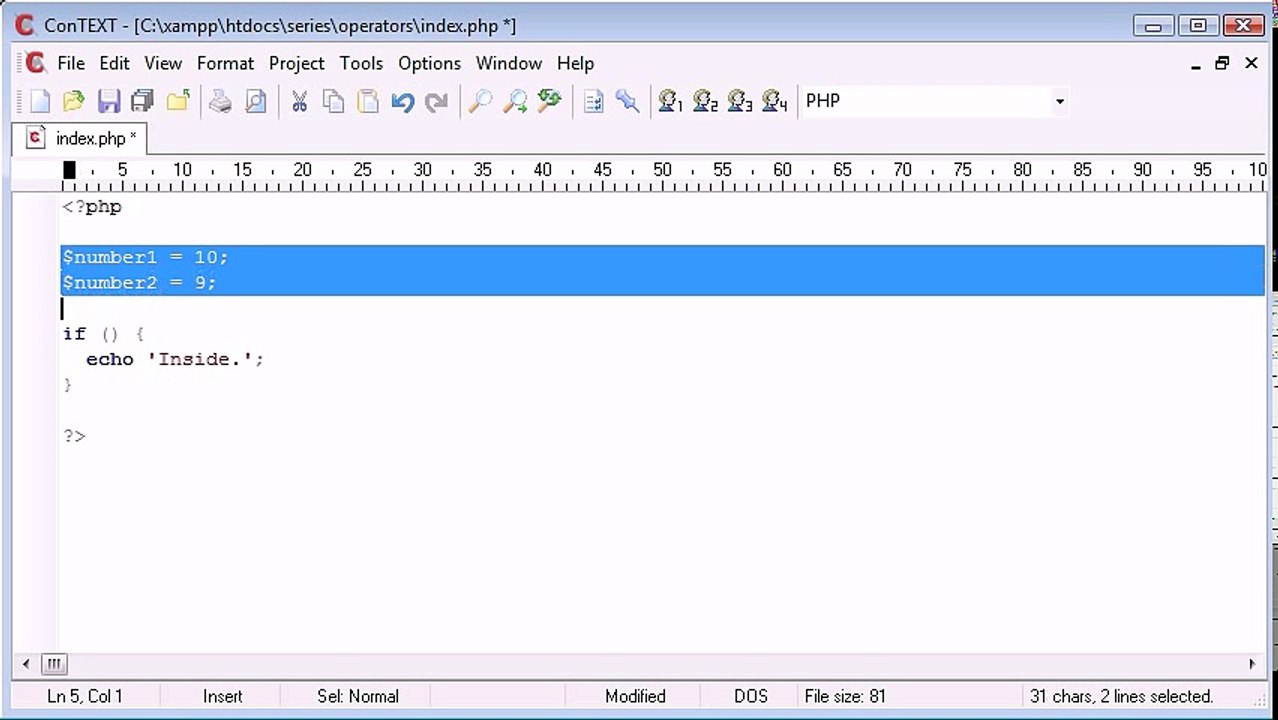Open the File menu

click(71, 63)
